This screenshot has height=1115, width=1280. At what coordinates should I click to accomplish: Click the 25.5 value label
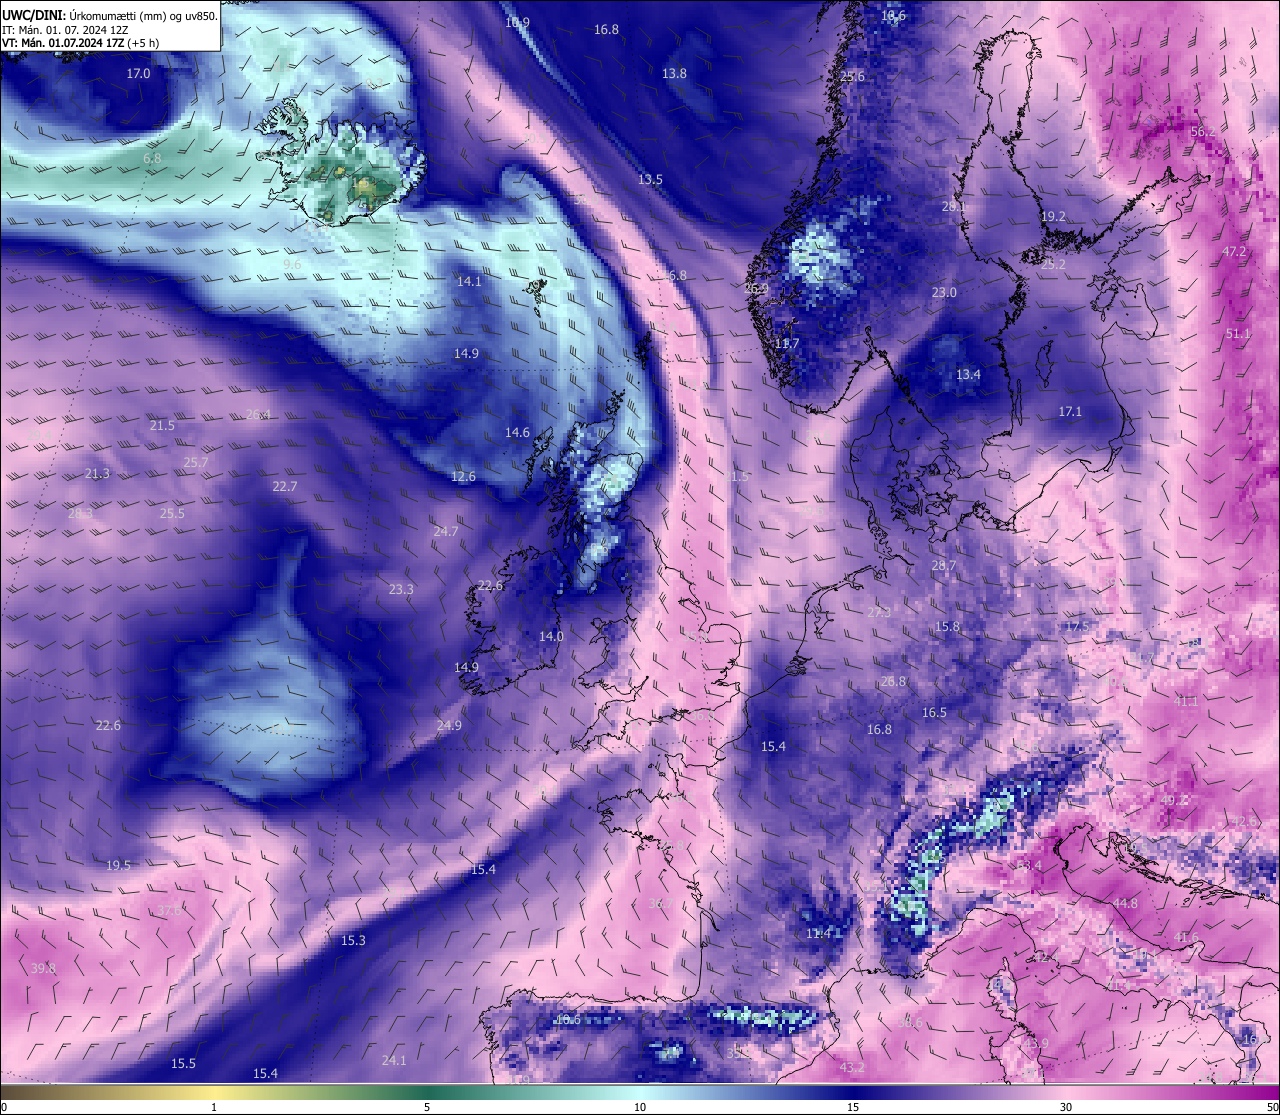click(172, 514)
